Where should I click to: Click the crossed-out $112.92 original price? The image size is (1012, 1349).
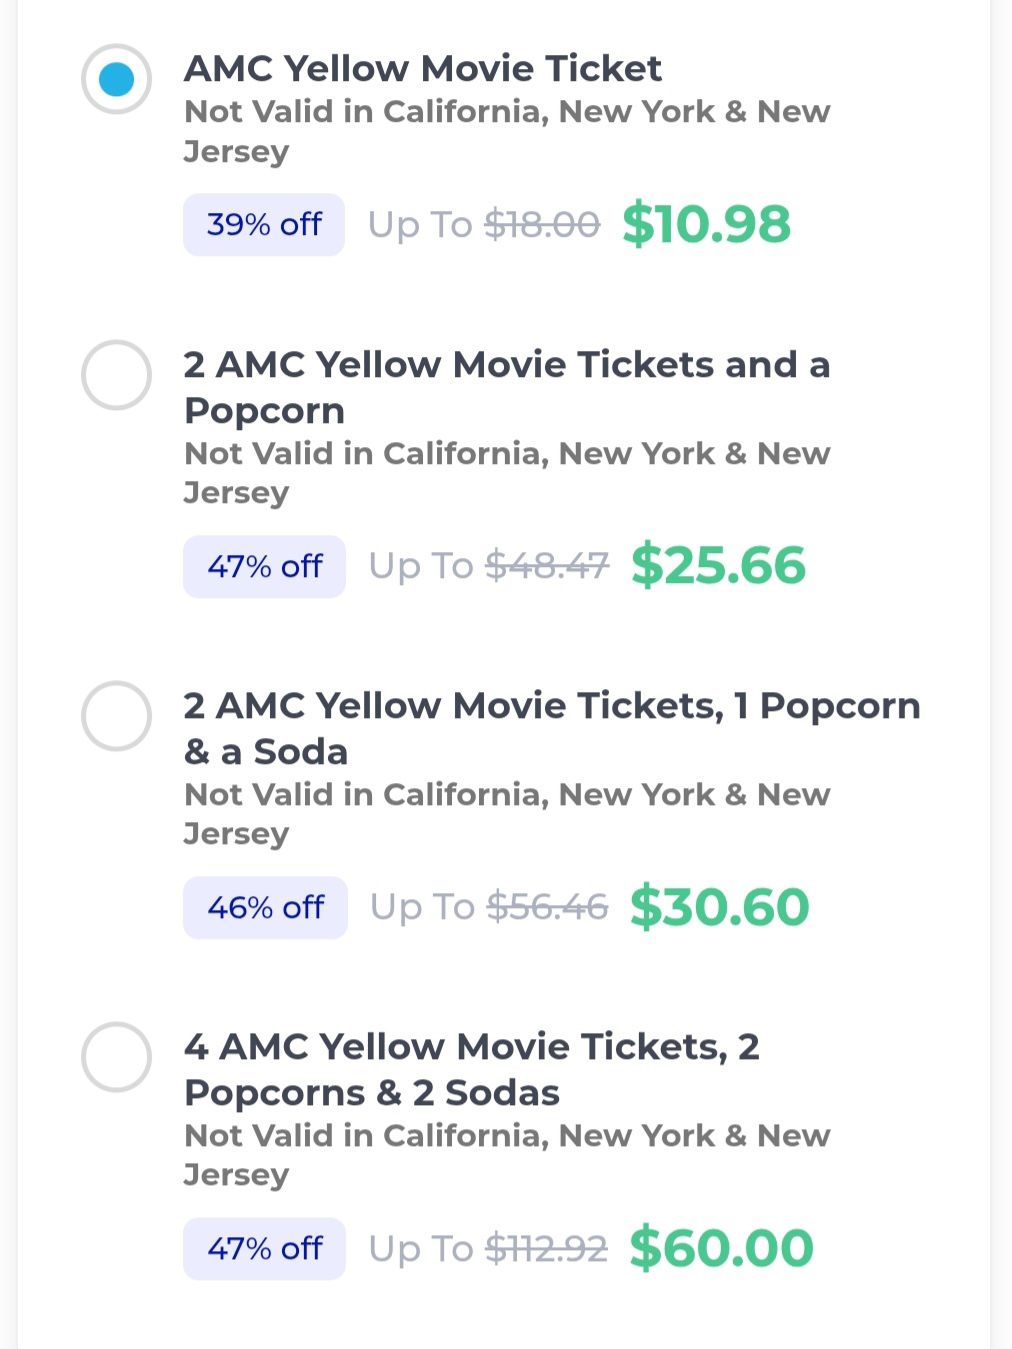pyautogui.click(x=546, y=1248)
